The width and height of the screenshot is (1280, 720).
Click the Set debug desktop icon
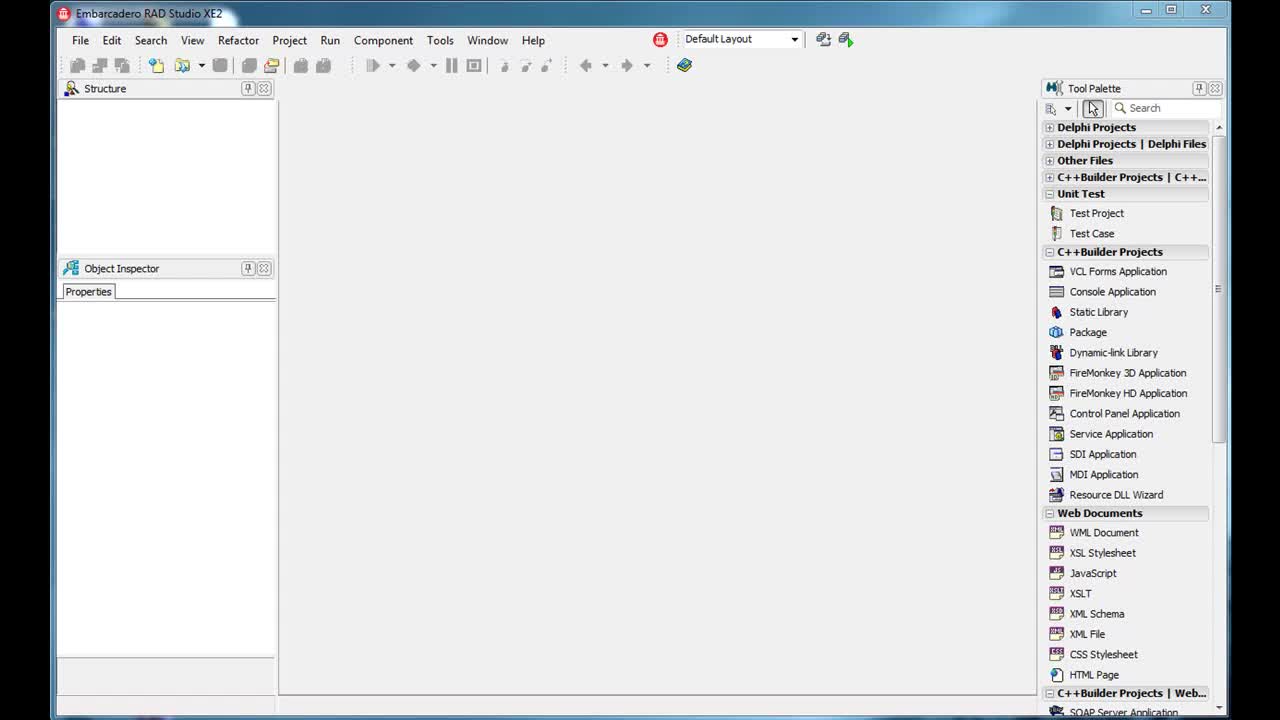coord(846,39)
